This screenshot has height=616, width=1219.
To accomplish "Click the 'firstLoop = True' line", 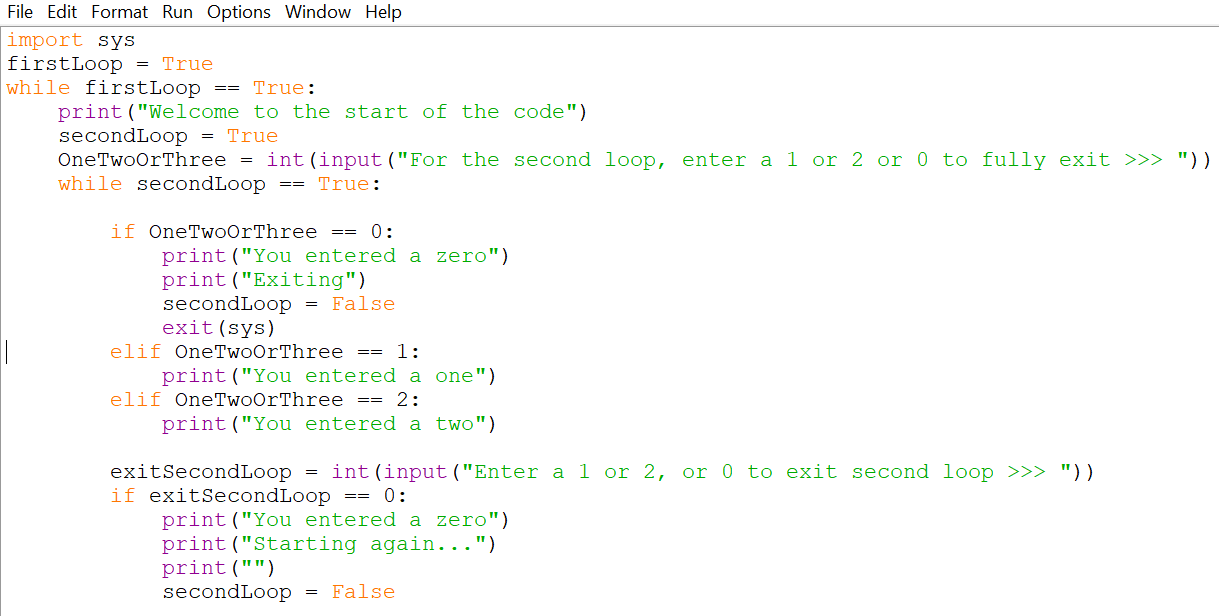I will pos(110,64).
